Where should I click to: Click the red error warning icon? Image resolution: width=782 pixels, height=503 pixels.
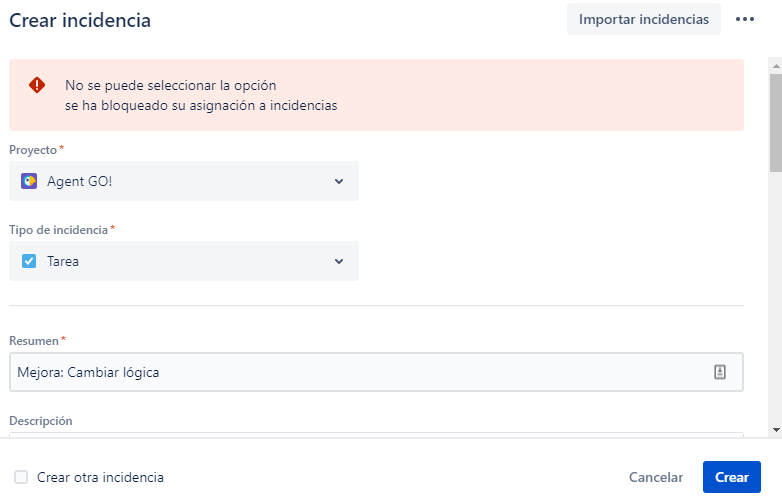tap(37, 86)
